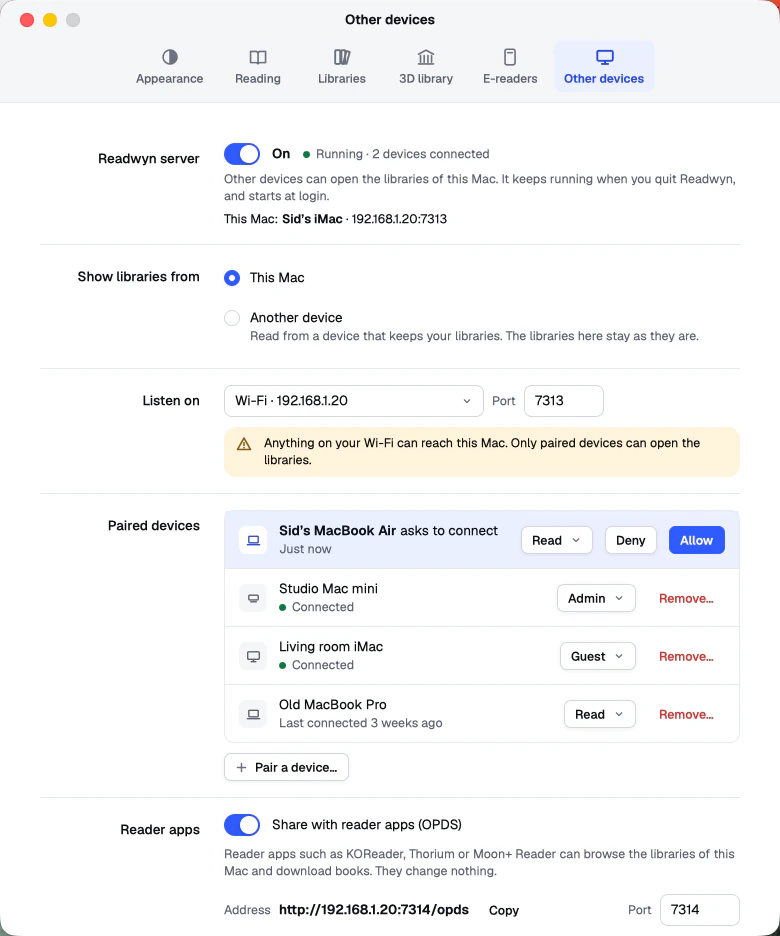780x936 pixels.
Task: Remove the Studio Mac mini device
Action: (x=686, y=599)
